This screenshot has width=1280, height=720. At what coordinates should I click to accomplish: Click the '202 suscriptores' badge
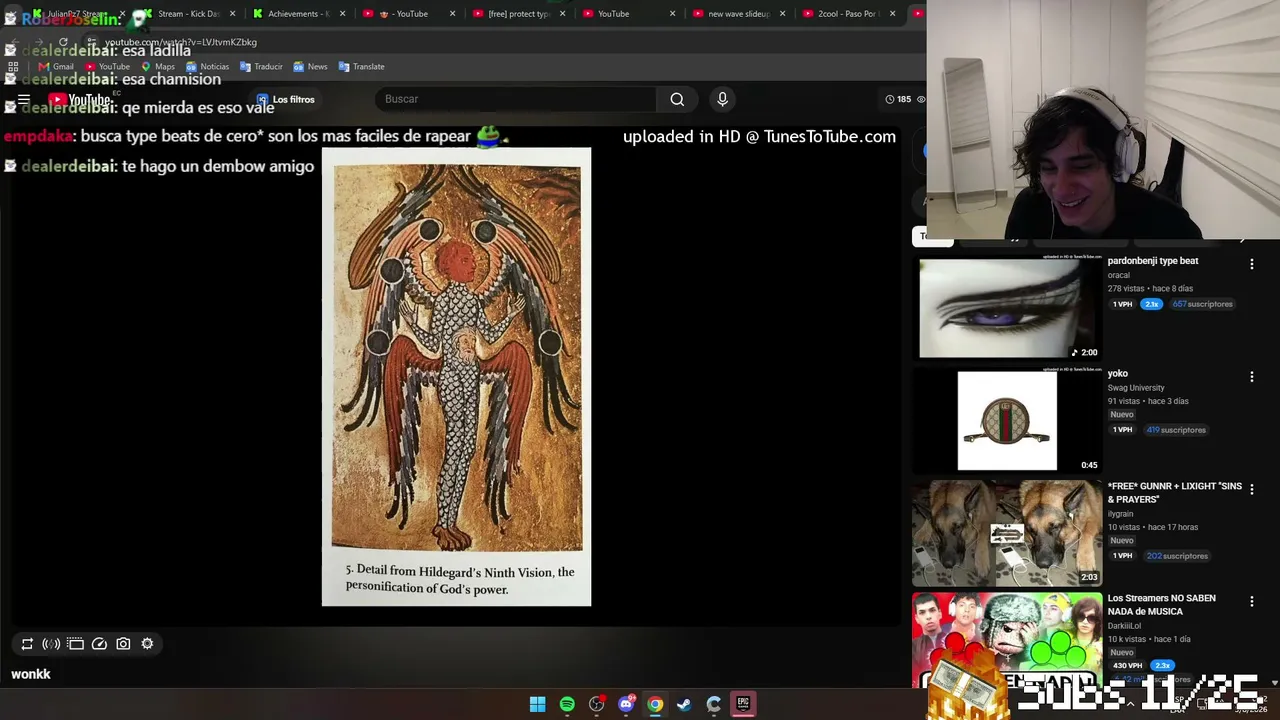(x=1178, y=556)
